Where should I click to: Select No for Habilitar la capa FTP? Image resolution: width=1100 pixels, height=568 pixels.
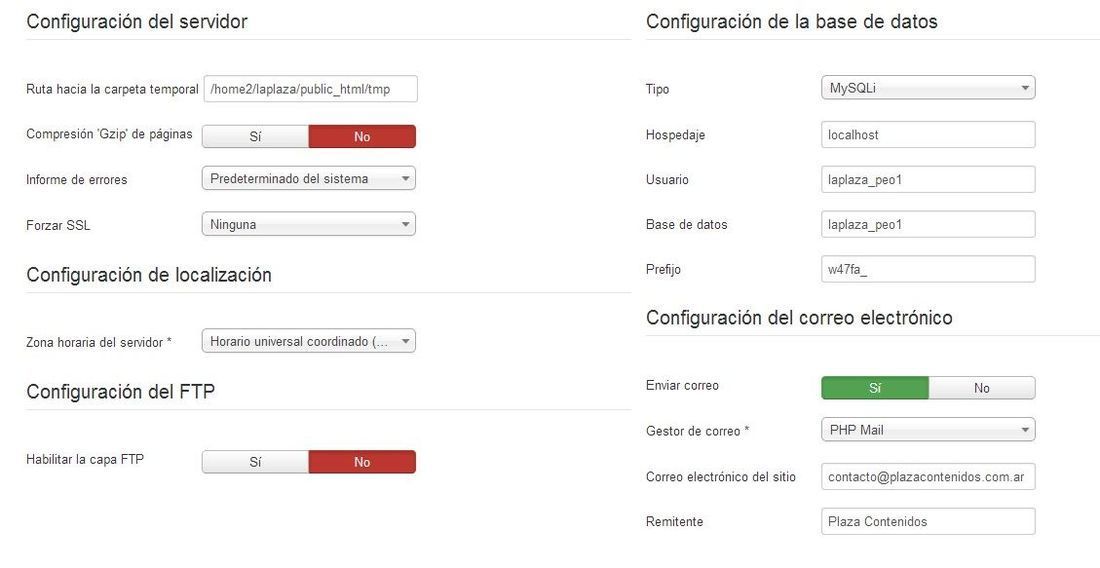pos(362,462)
